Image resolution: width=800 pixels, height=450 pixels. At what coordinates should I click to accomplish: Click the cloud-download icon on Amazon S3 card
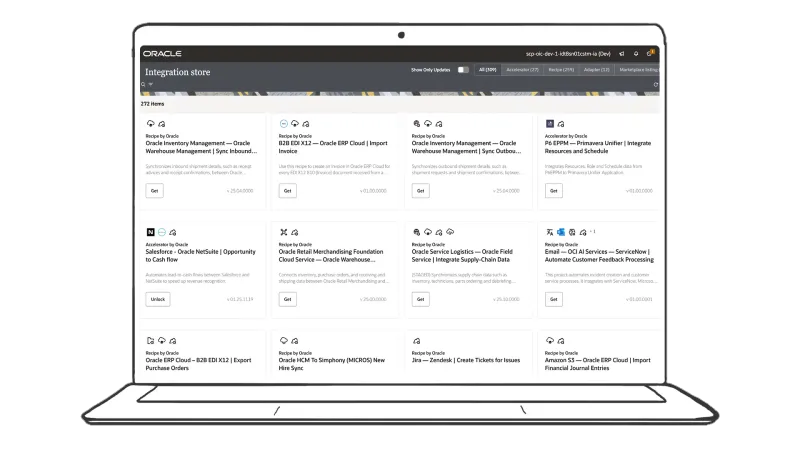tap(549, 340)
